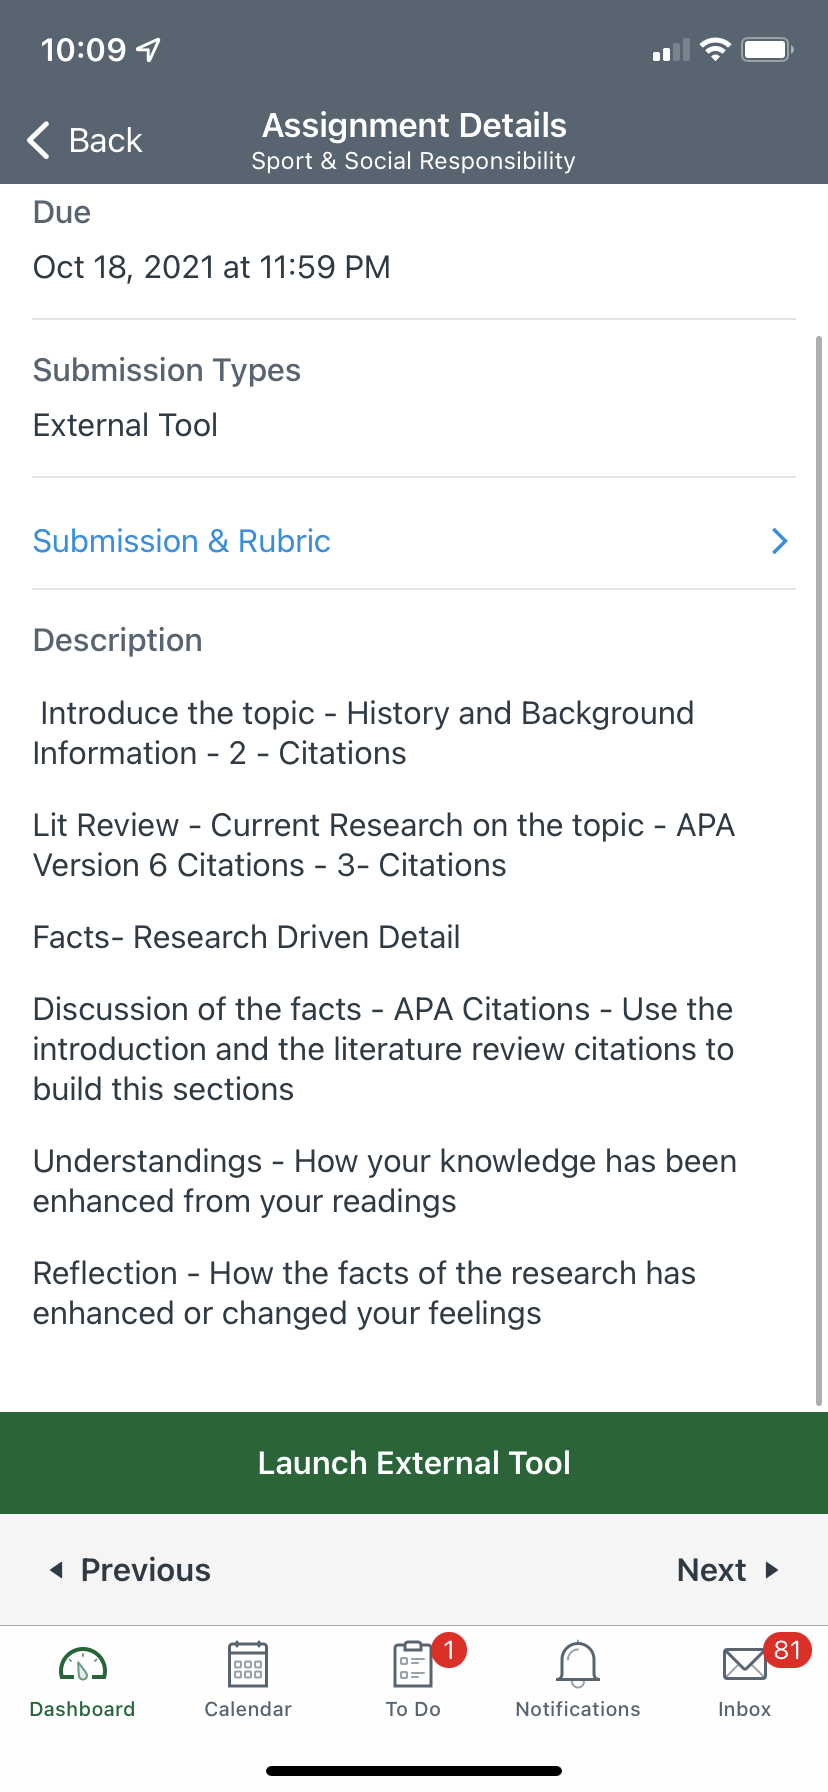Open the Submission & Rubric link

[x=182, y=541]
